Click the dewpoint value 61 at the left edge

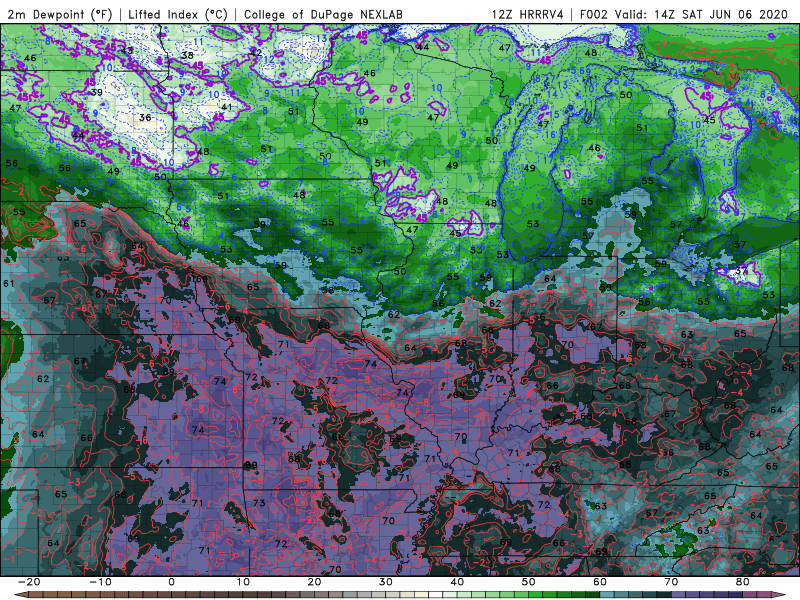coord(9,283)
